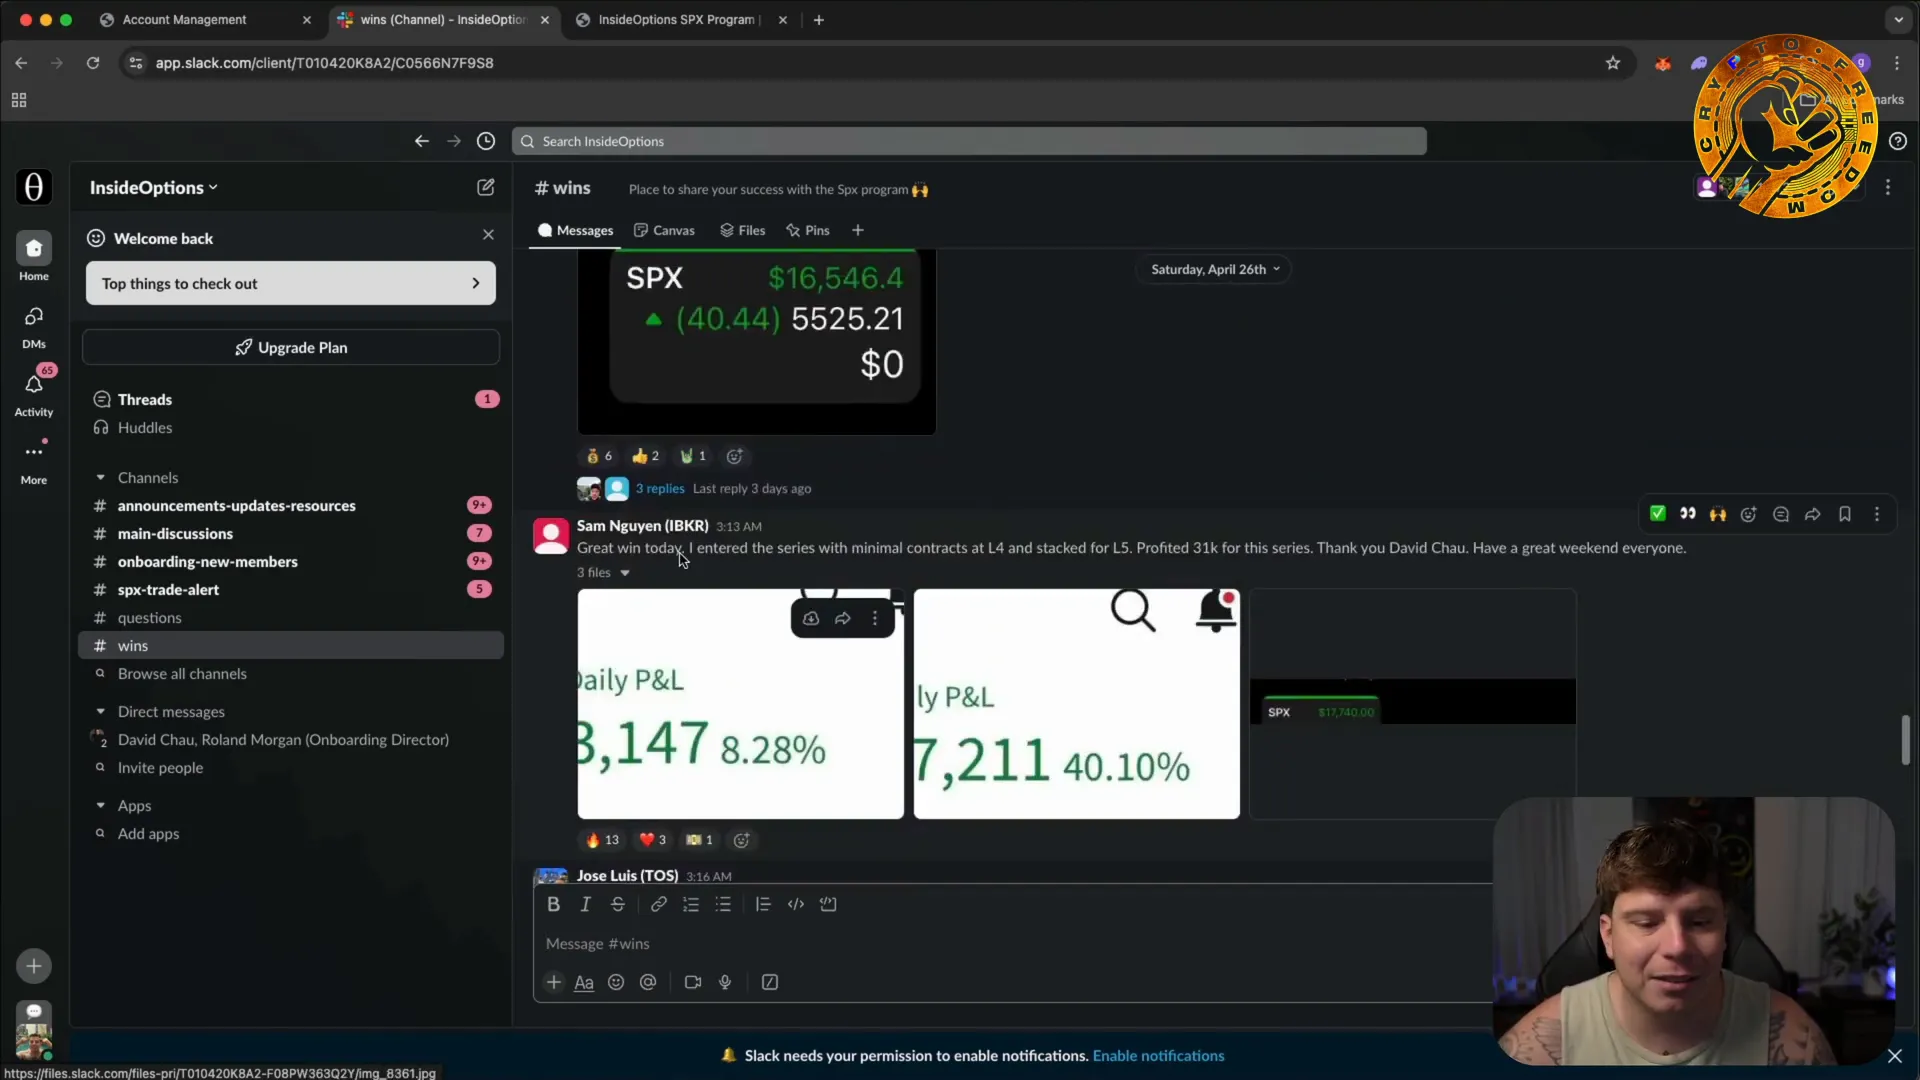
Task: Click the Upgrade Plan button
Action: 290,347
